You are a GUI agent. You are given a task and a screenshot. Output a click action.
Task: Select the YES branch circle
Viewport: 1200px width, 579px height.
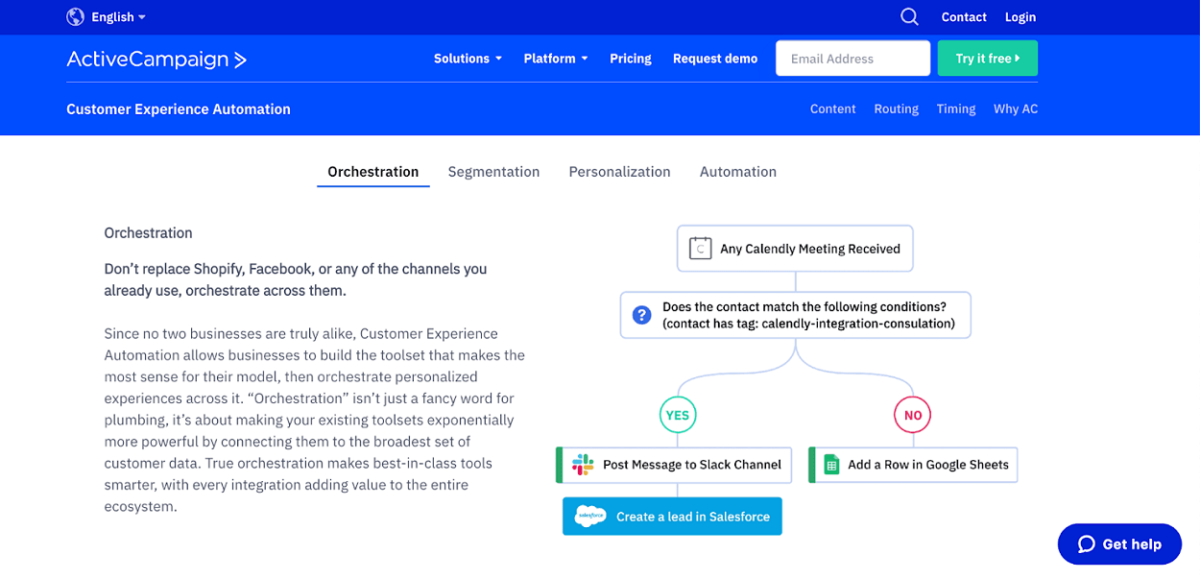click(x=678, y=414)
